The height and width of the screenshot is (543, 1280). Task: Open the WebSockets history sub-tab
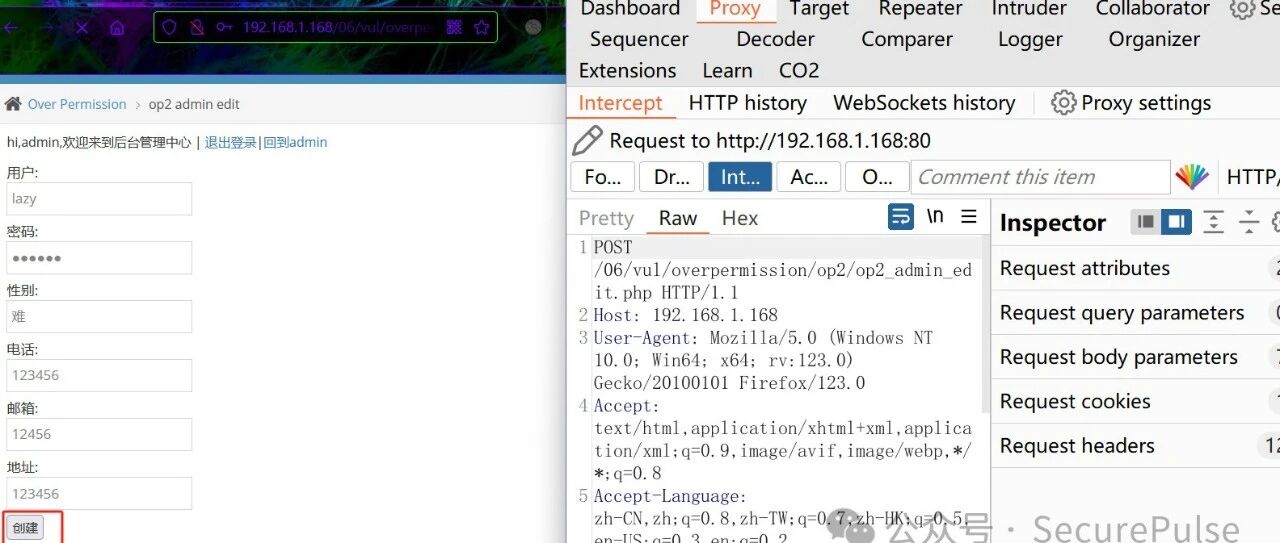(924, 103)
